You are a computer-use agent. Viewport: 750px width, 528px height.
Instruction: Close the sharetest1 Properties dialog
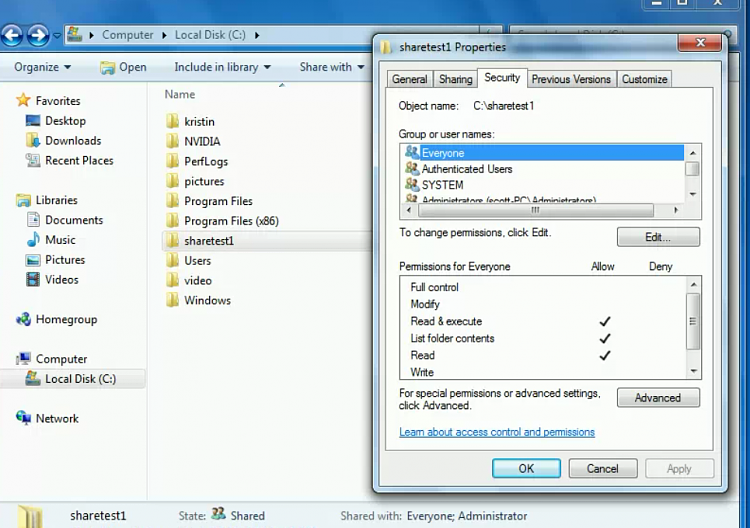pyautogui.click(x=700, y=43)
